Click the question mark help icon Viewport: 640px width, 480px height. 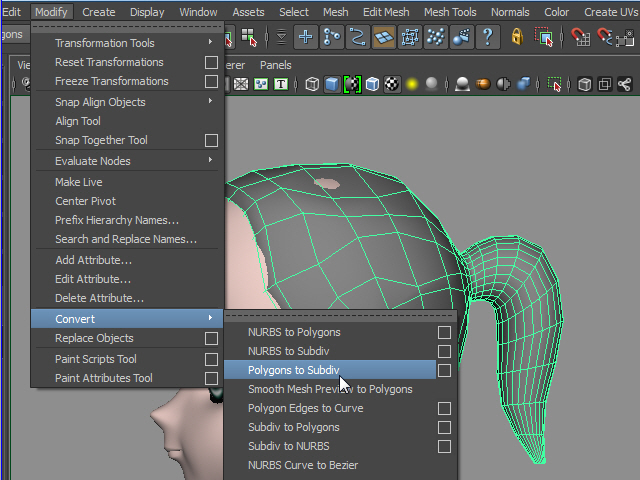(487, 38)
